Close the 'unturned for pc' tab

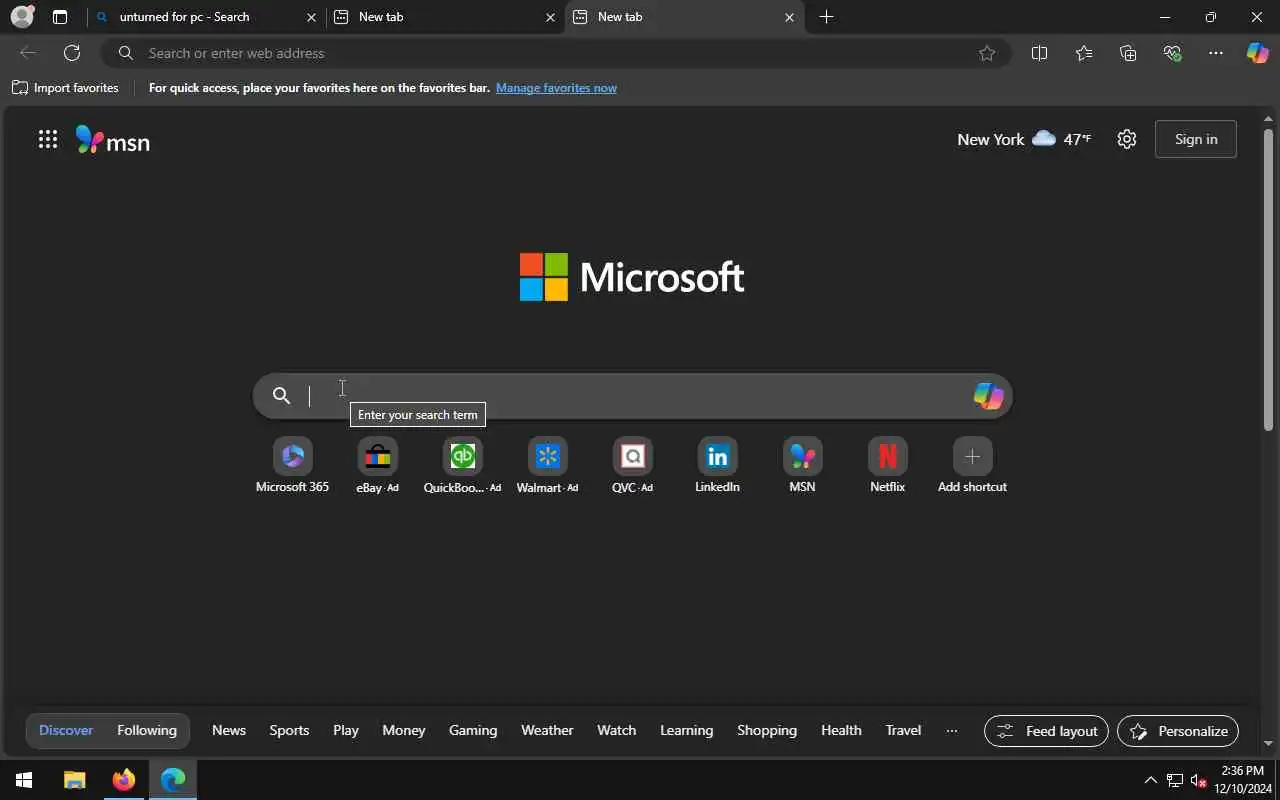311,17
